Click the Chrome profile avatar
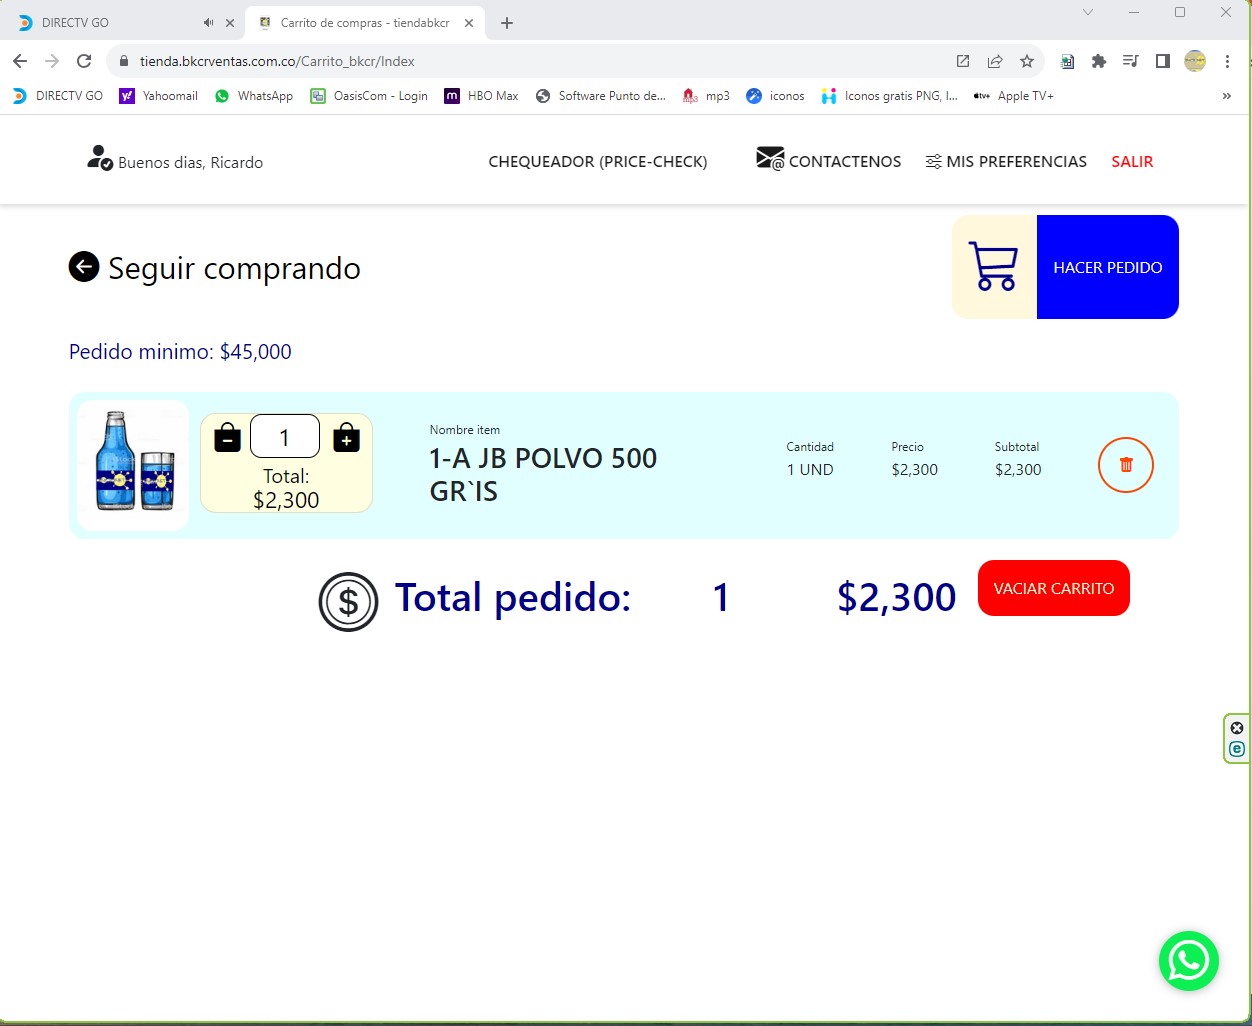 (1195, 61)
